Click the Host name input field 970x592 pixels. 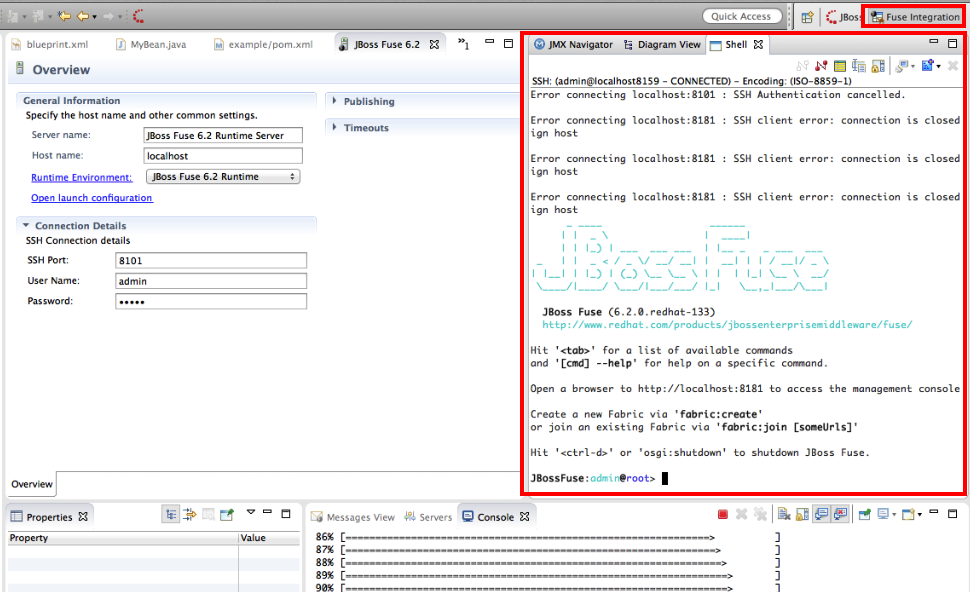click(223, 156)
